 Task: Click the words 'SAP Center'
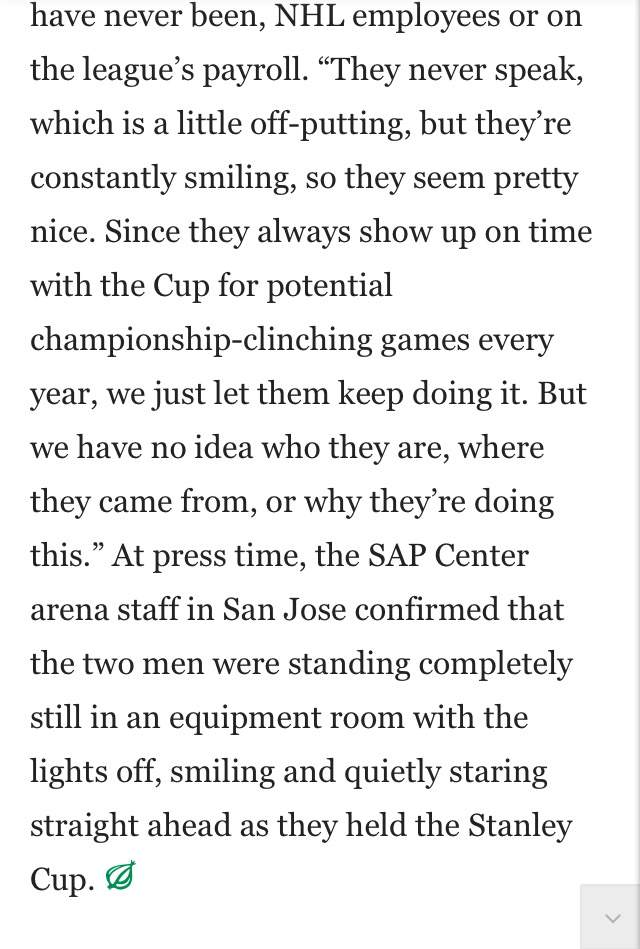click(448, 556)
